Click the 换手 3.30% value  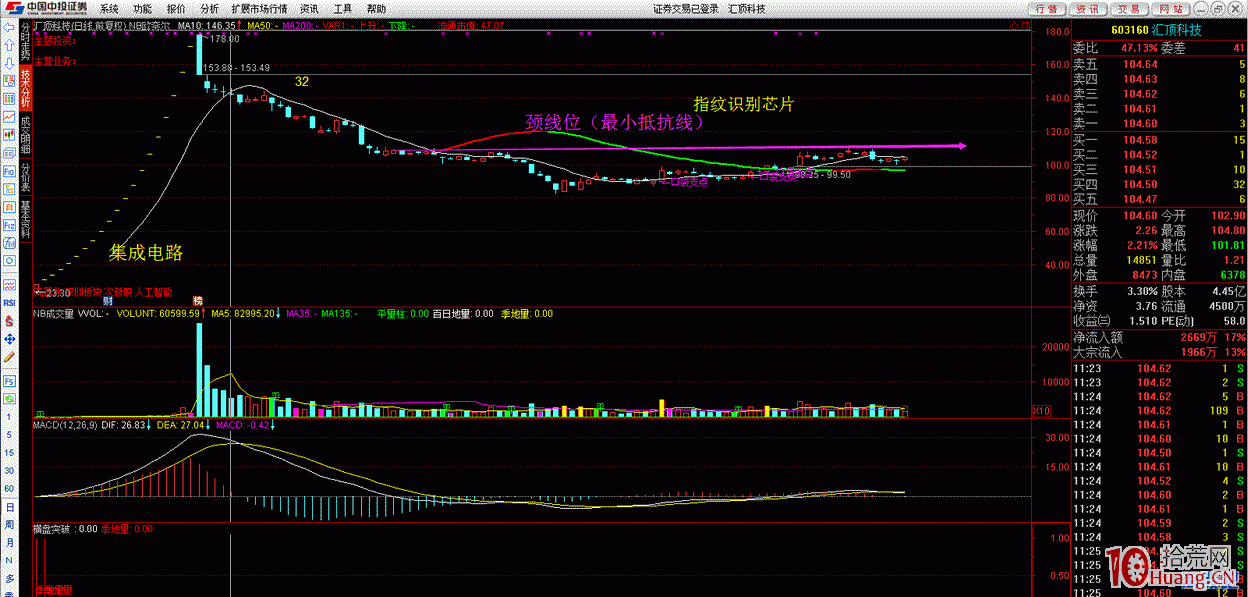point(1141,290)
